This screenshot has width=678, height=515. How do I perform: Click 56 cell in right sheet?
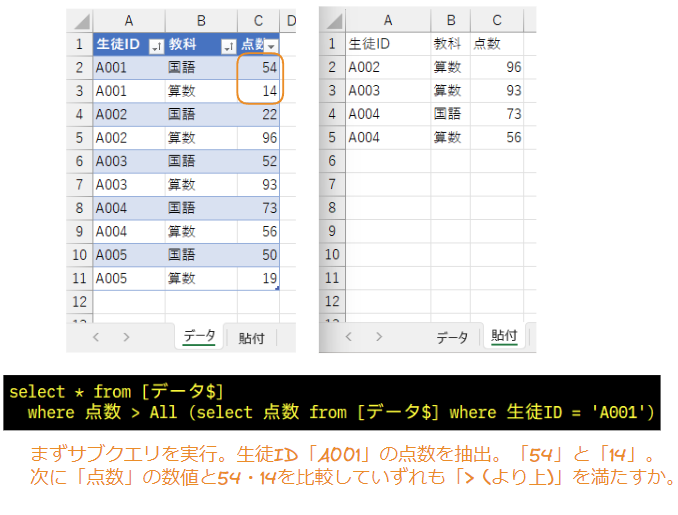tap(497, 138)
